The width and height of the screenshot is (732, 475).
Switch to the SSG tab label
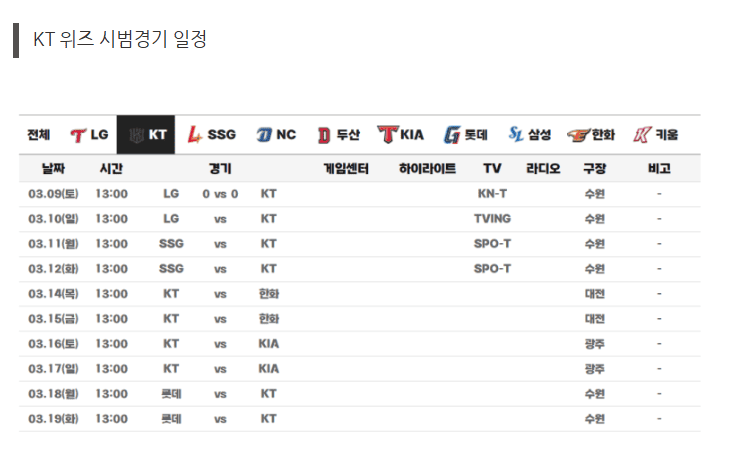click(222, 135)
